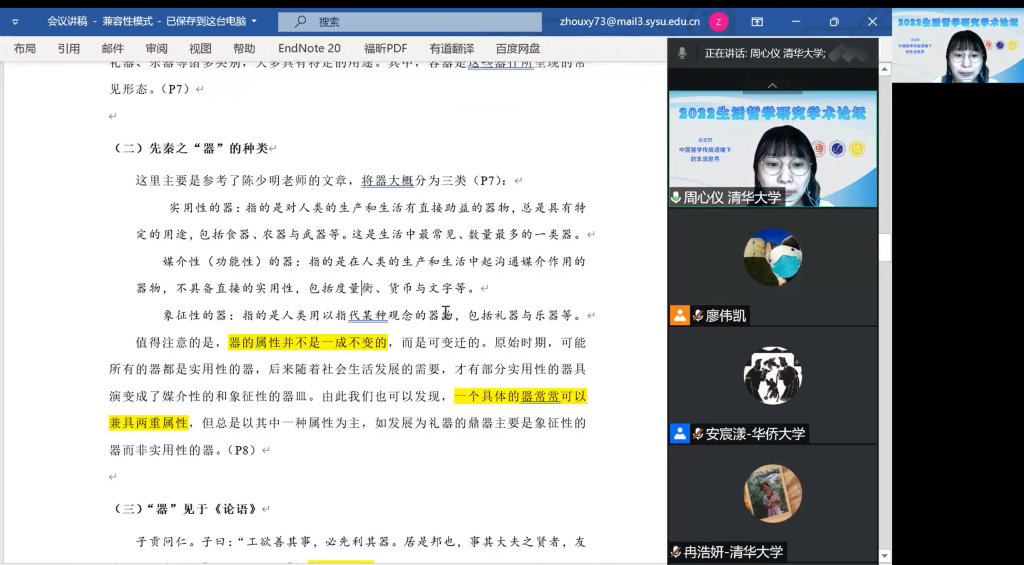Click the orange person icon beside 廖伟凯
The height and width of the screenshot is (565, 1024).
click(x=680, y=316)
